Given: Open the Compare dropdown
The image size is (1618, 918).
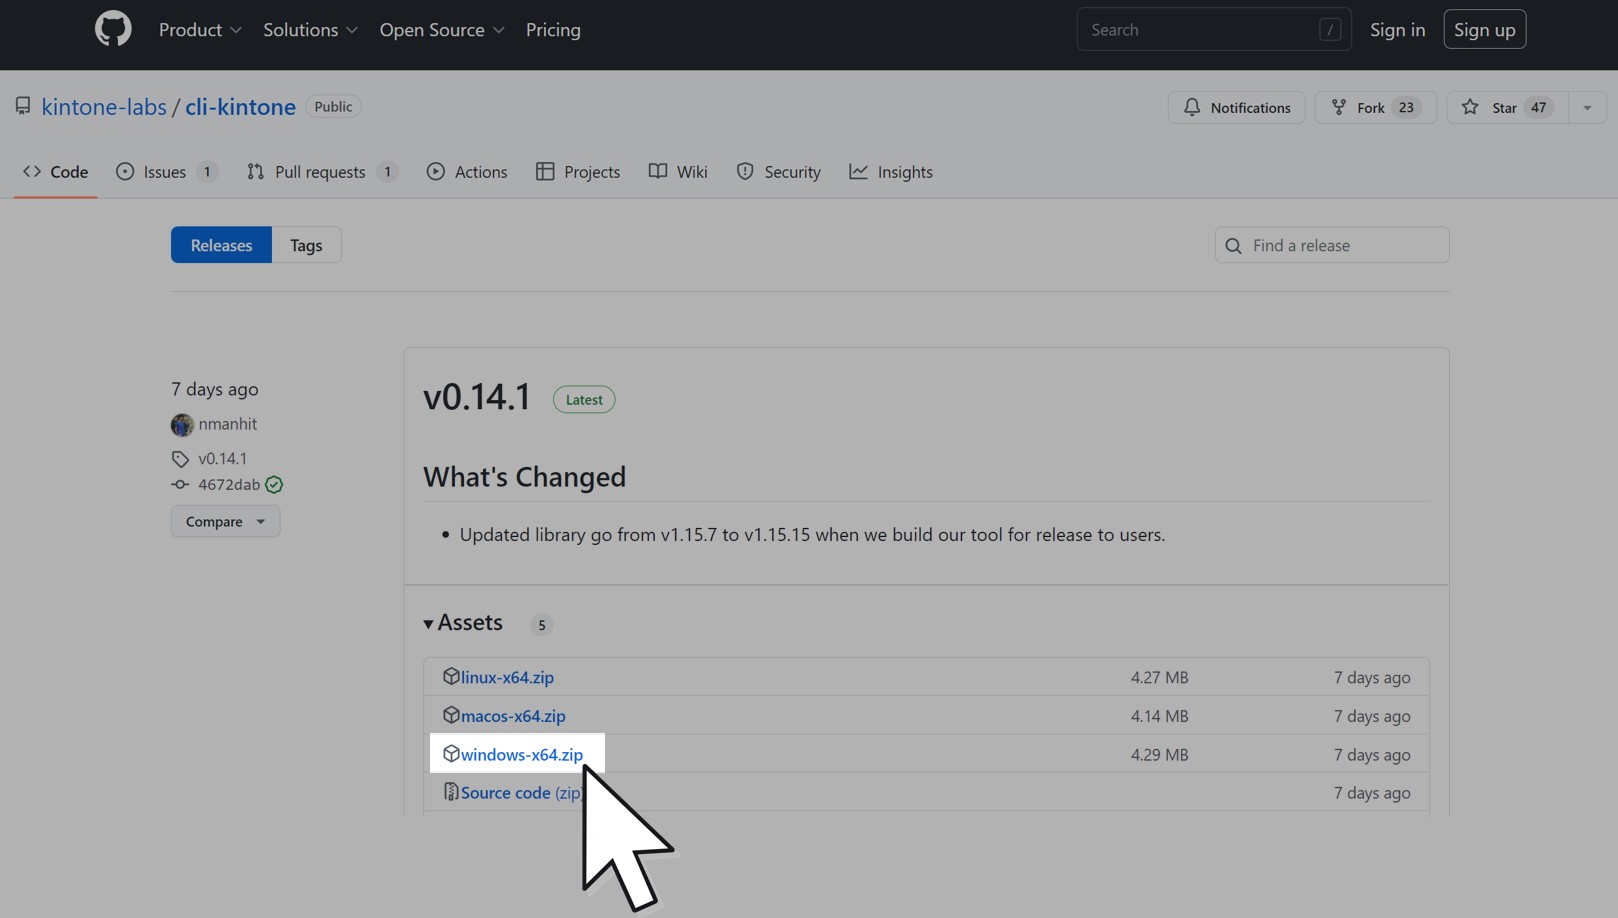Looking at the screenshot, I should [x=225, y=521].
